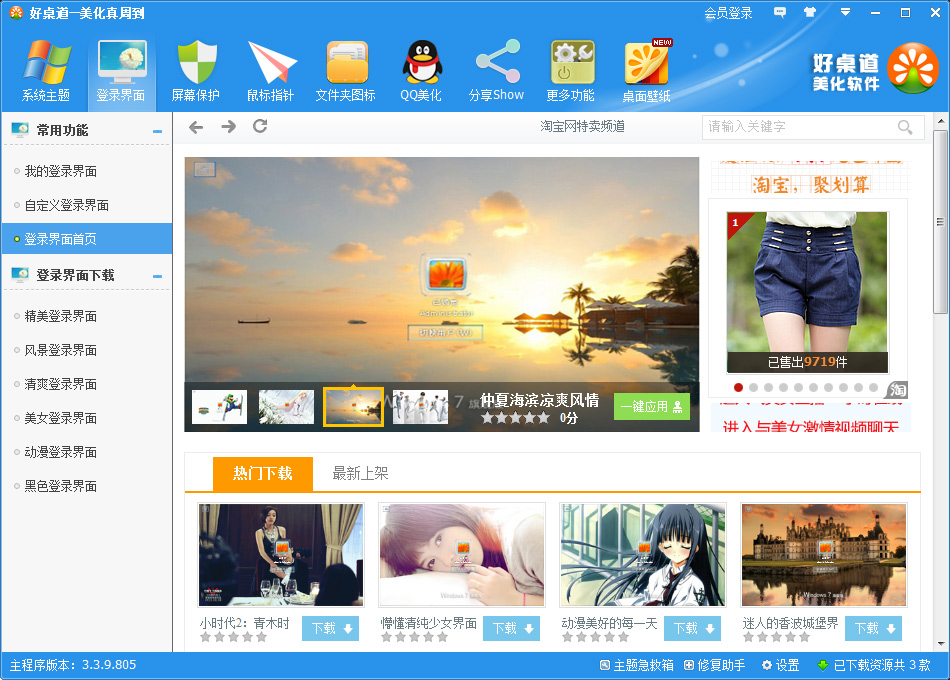The height and width of the screenshot is (680, 950).
Task: Click the 好桌道 orange logo
Action: [x=913, y=68]
